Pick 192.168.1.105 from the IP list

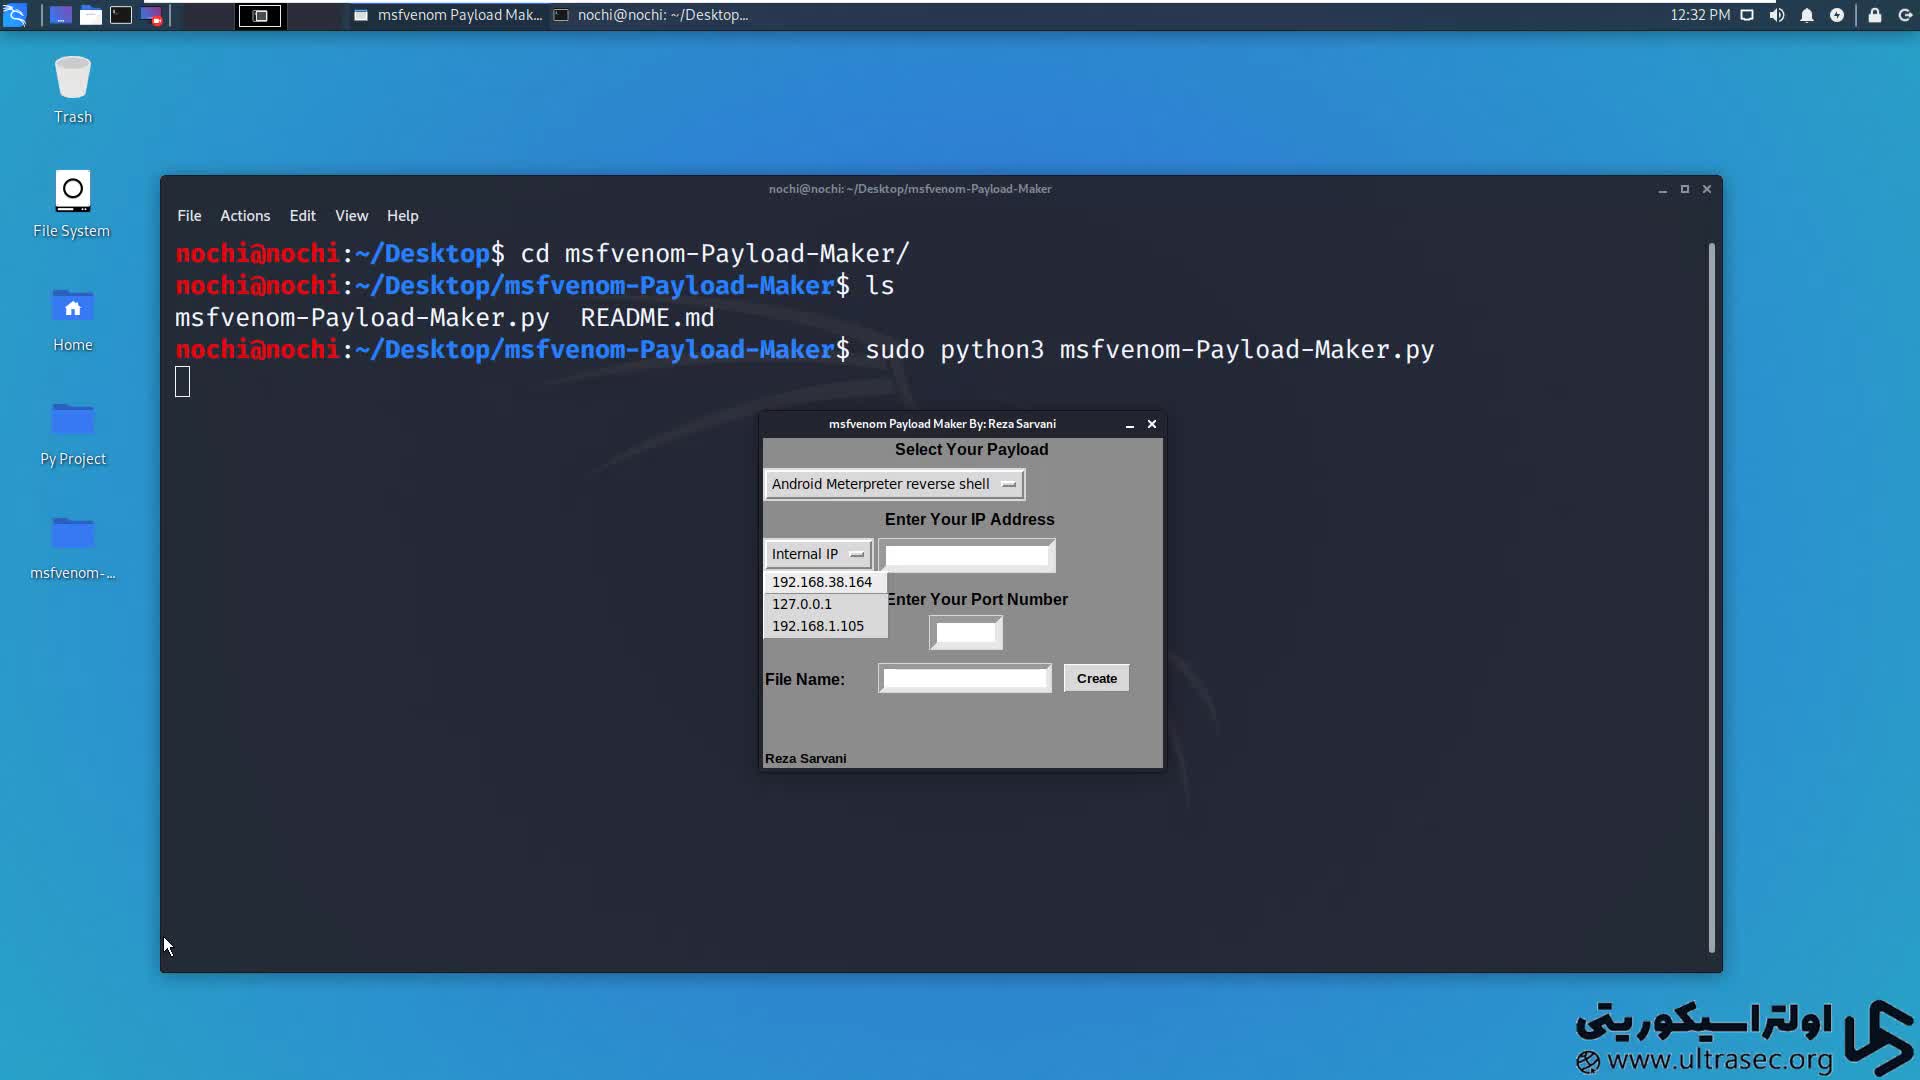[x=818, y=626]
